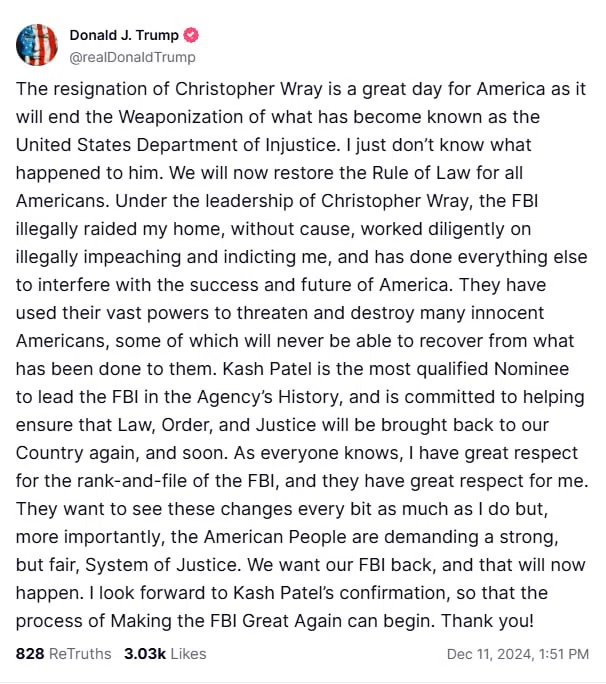Click the red verified checkmark badge
Image resolution: width=606 pixels, height=684 pixels.
pos(191,35)
